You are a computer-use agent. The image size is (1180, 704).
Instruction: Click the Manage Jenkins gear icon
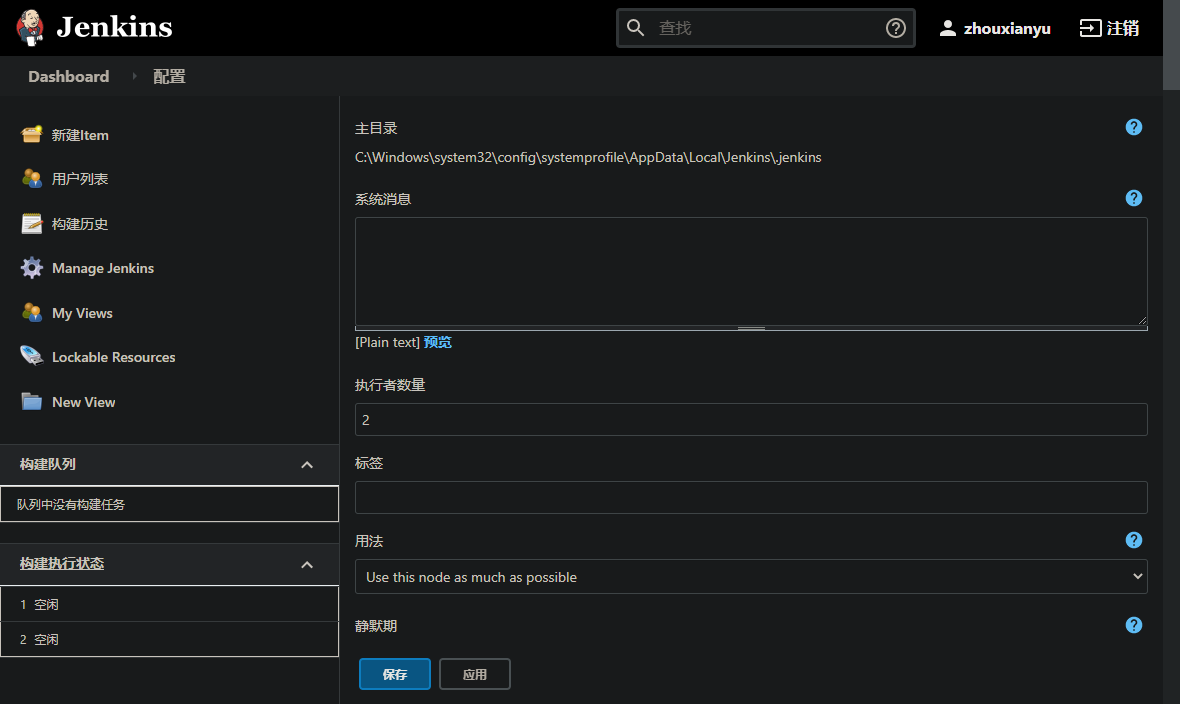(x=32, y=267)
